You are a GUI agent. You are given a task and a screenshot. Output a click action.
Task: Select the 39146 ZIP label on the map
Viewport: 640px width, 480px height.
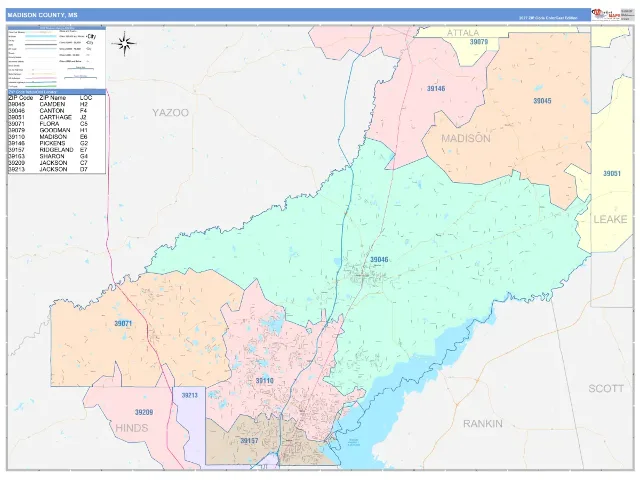(x=436, y=89)
